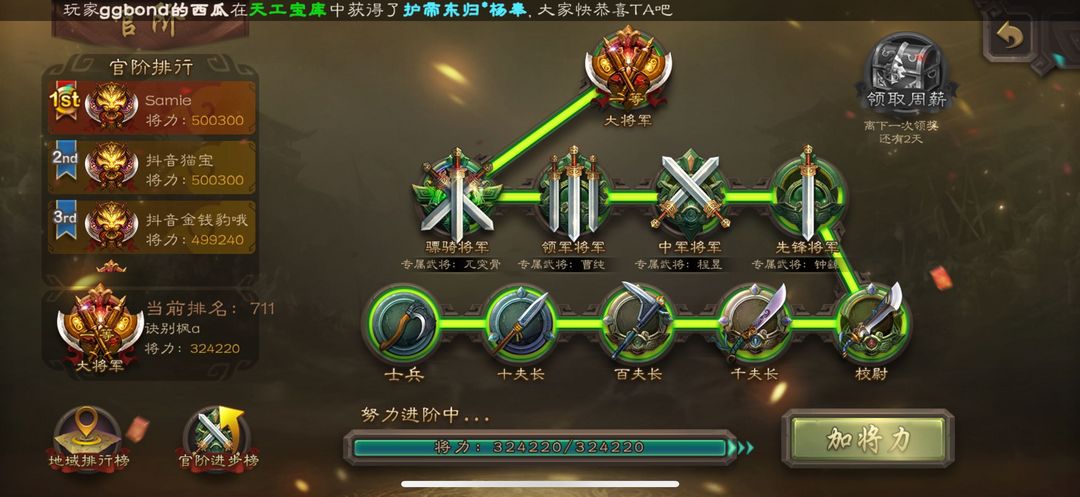Tap the 百夫长 pickaxe rank icon

click(x=637, y=322)
